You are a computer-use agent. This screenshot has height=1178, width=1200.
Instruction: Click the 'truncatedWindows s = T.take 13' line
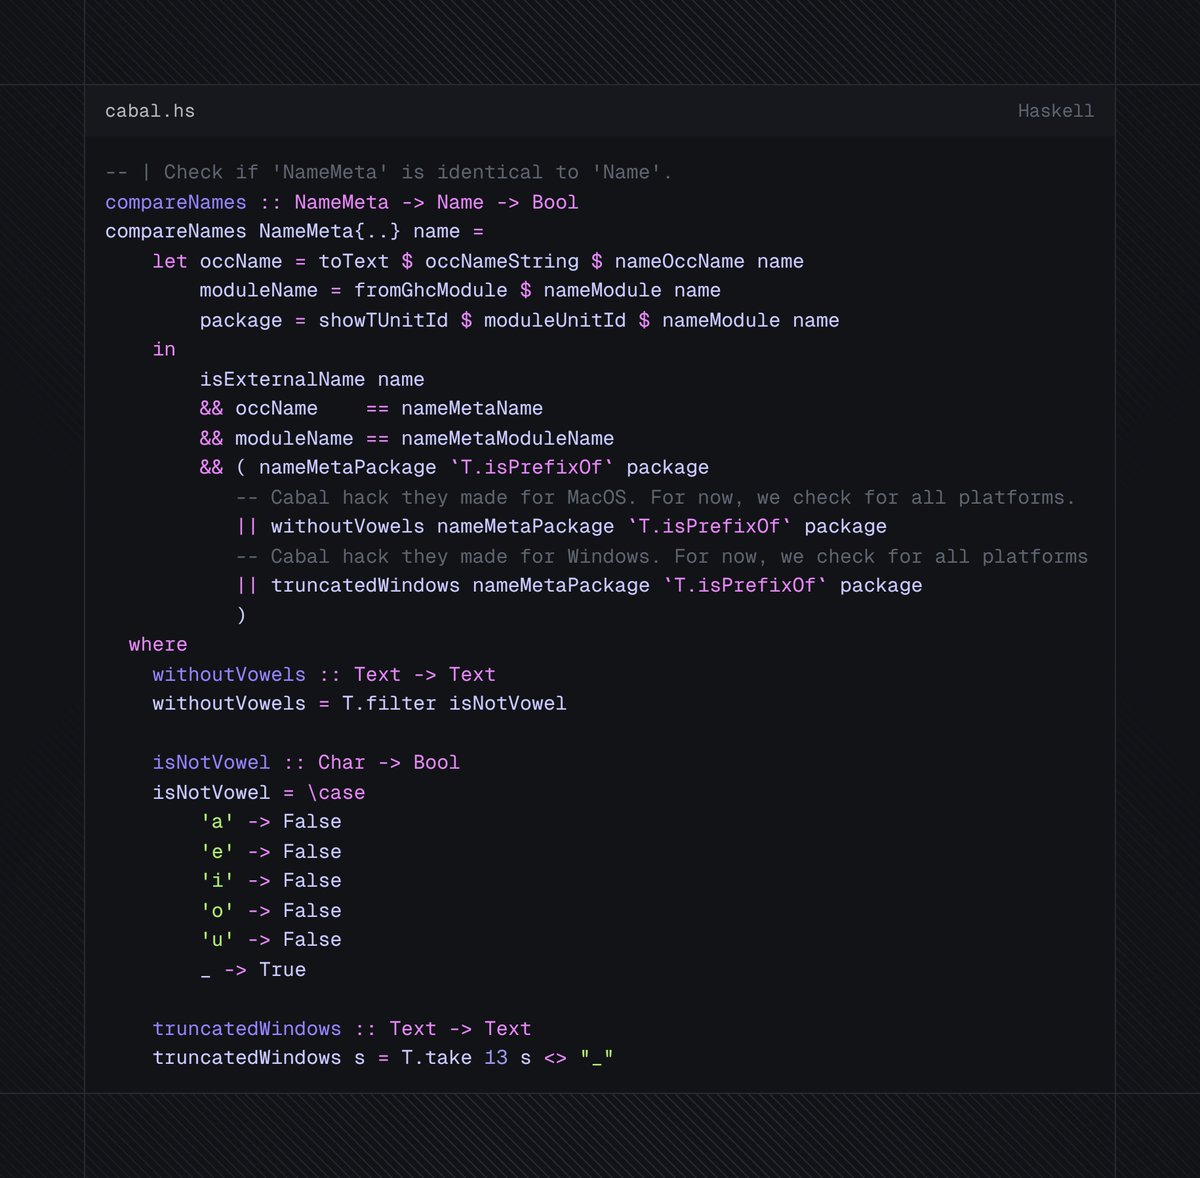tap(383, 1057)
